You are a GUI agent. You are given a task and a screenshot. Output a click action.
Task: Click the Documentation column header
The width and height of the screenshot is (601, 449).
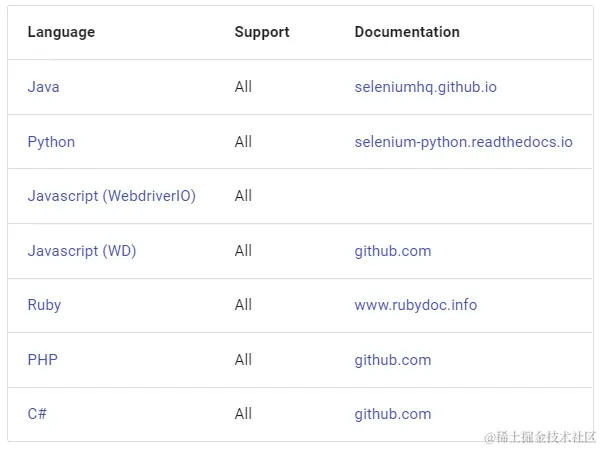[x=407, y=32]
